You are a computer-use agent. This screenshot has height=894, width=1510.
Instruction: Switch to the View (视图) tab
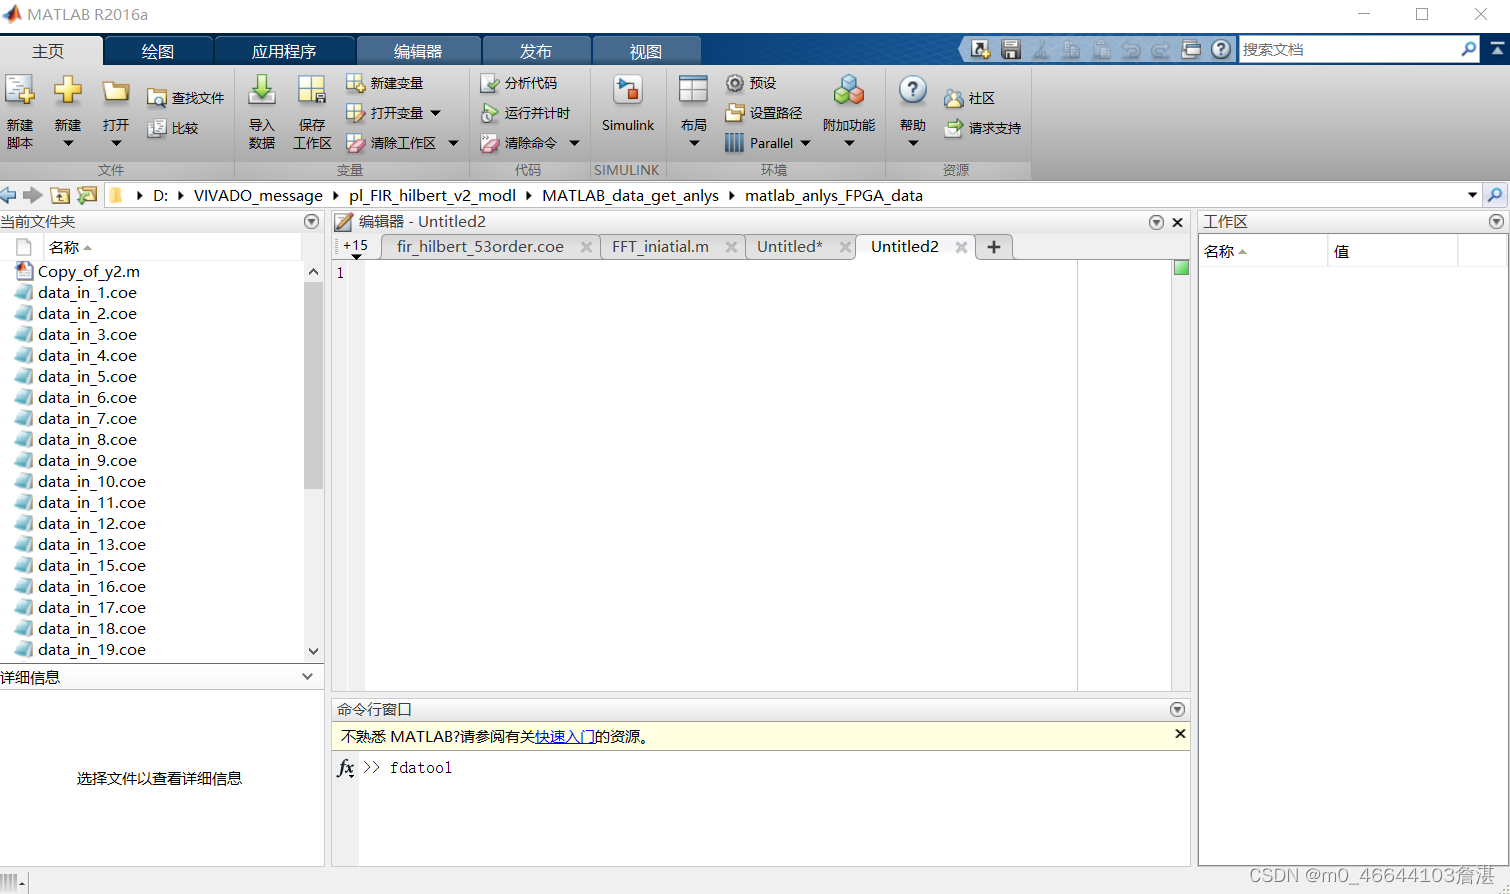point(646,51)
